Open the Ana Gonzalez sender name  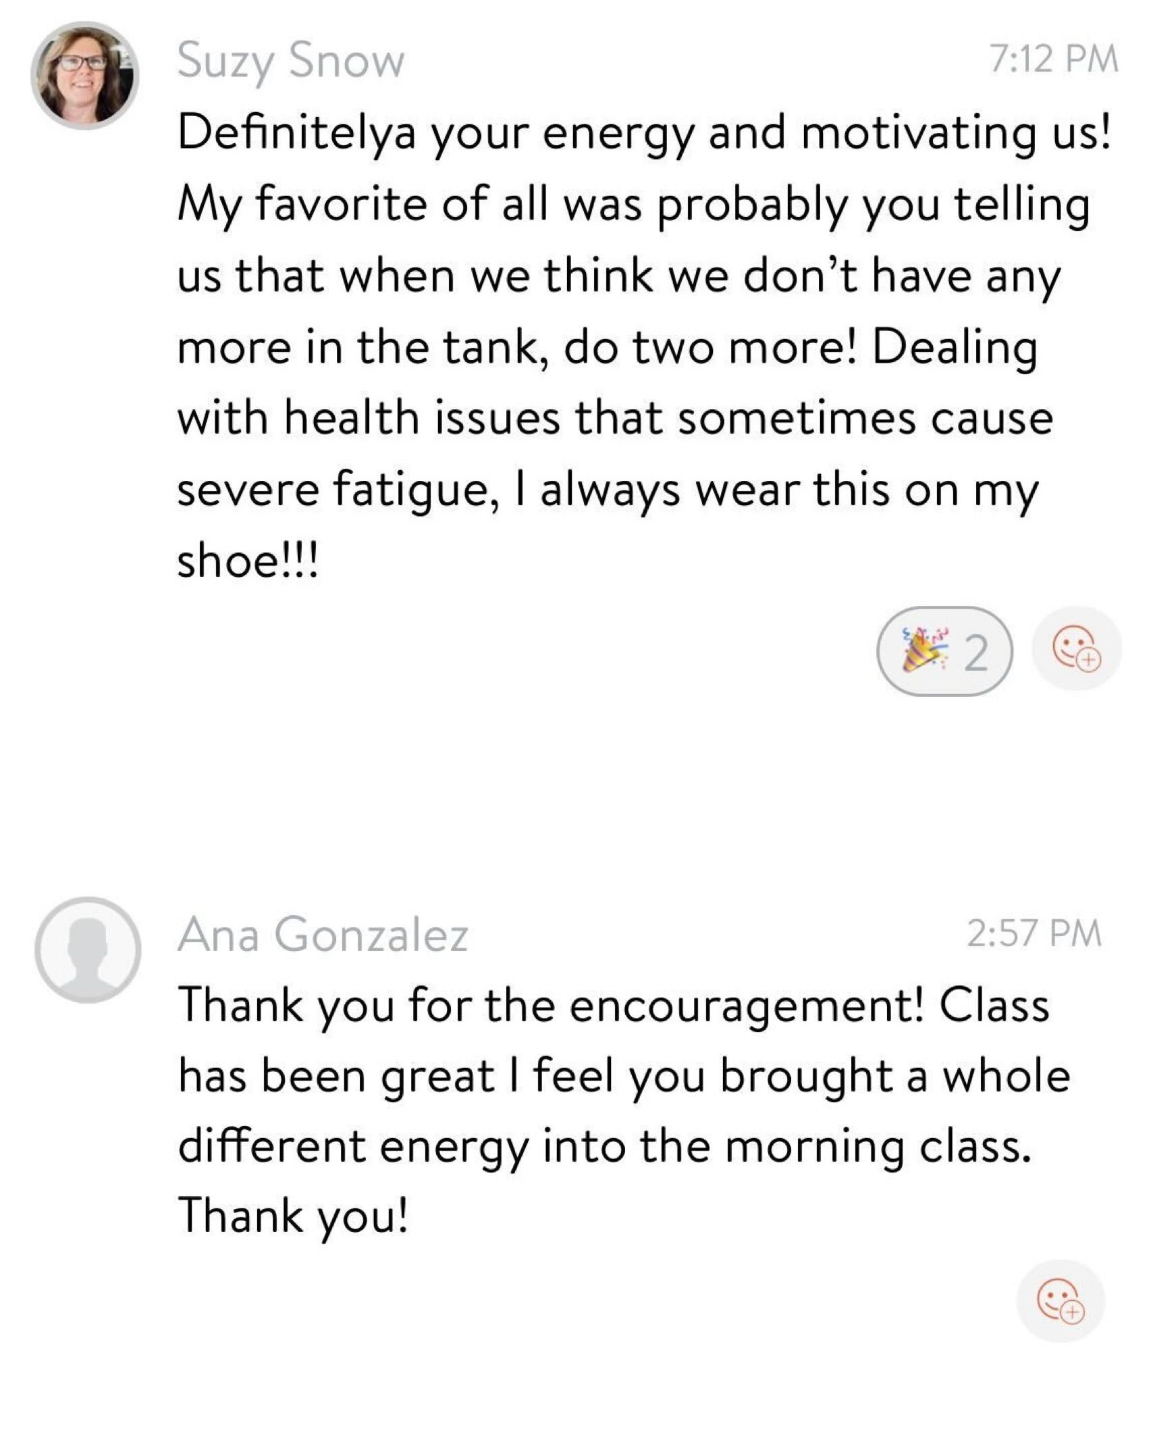(323, 935)
